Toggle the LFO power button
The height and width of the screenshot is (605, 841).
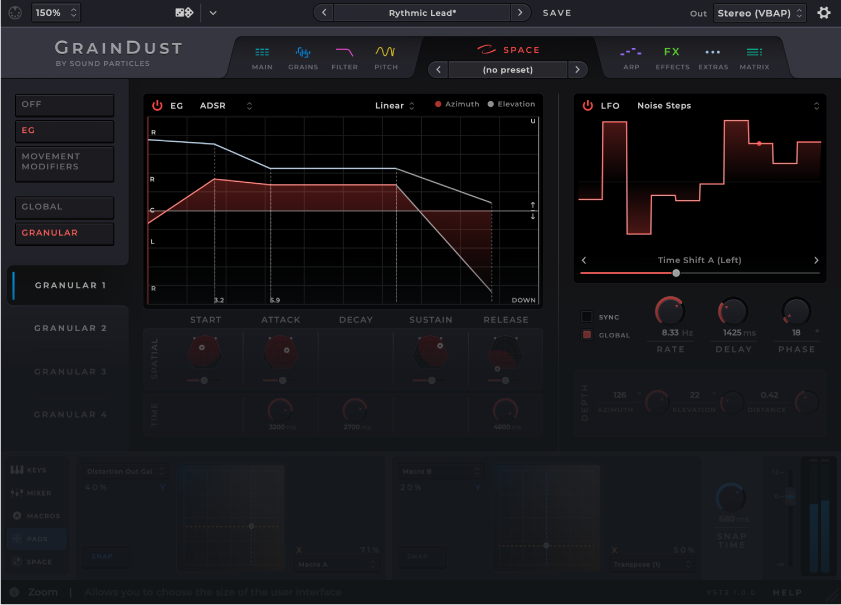588,105
